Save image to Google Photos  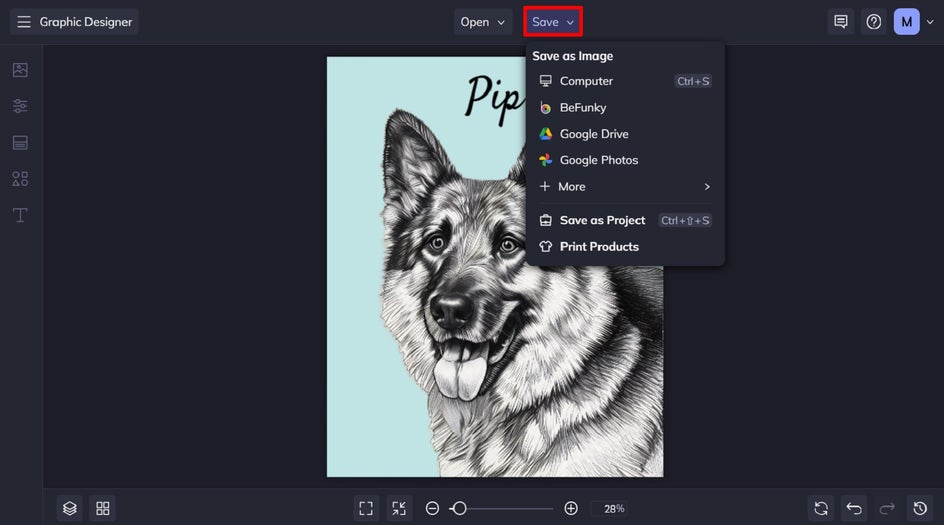point(625,160)
